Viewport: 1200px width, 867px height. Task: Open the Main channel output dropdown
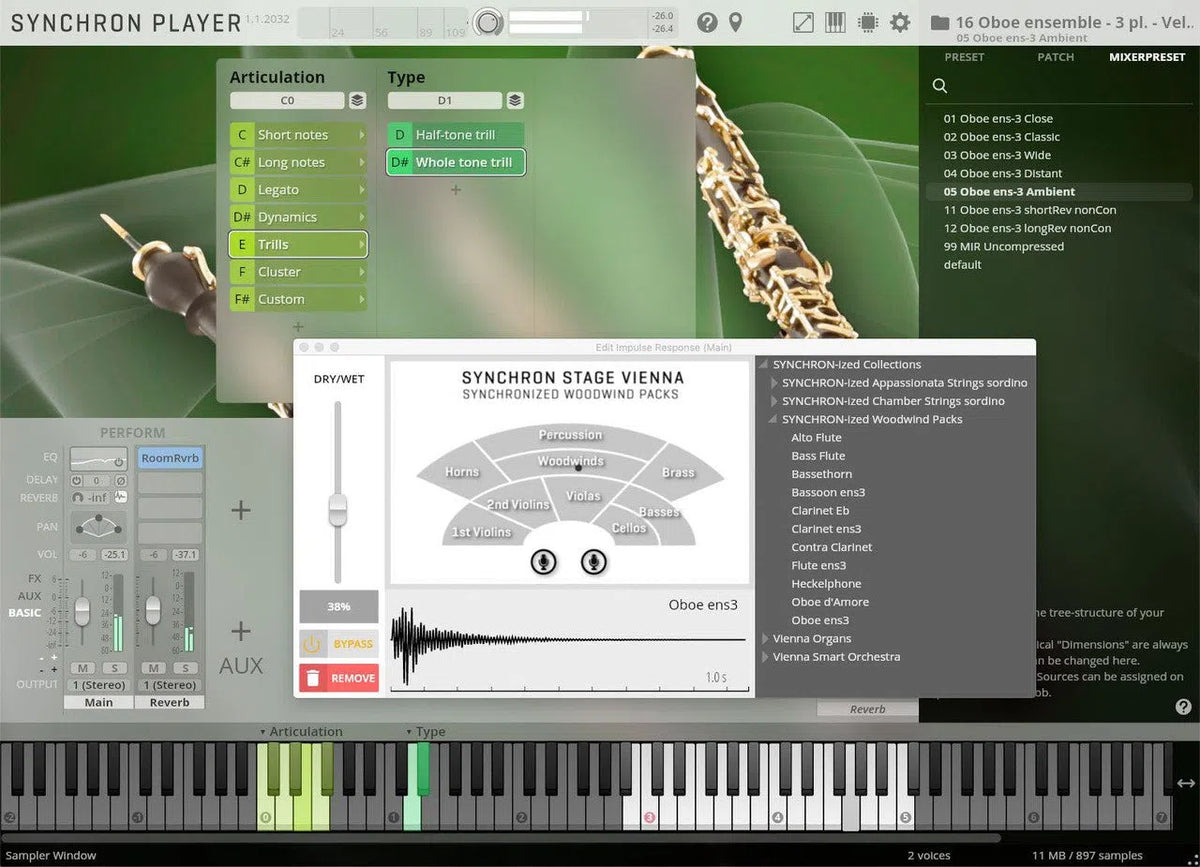click(x=99, y=685)
